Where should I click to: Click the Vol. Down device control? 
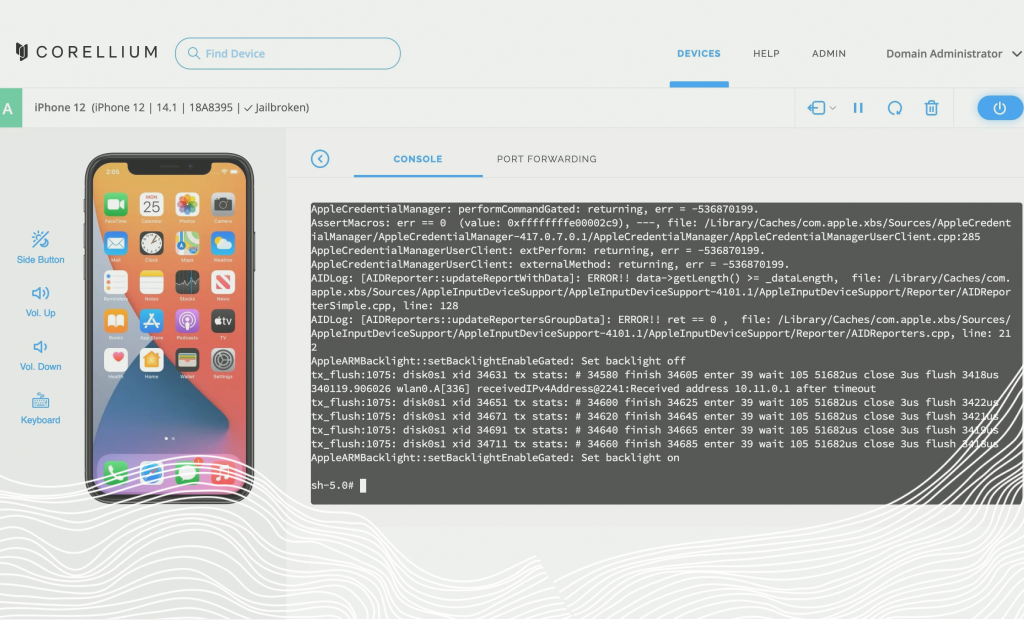point(40,355)
